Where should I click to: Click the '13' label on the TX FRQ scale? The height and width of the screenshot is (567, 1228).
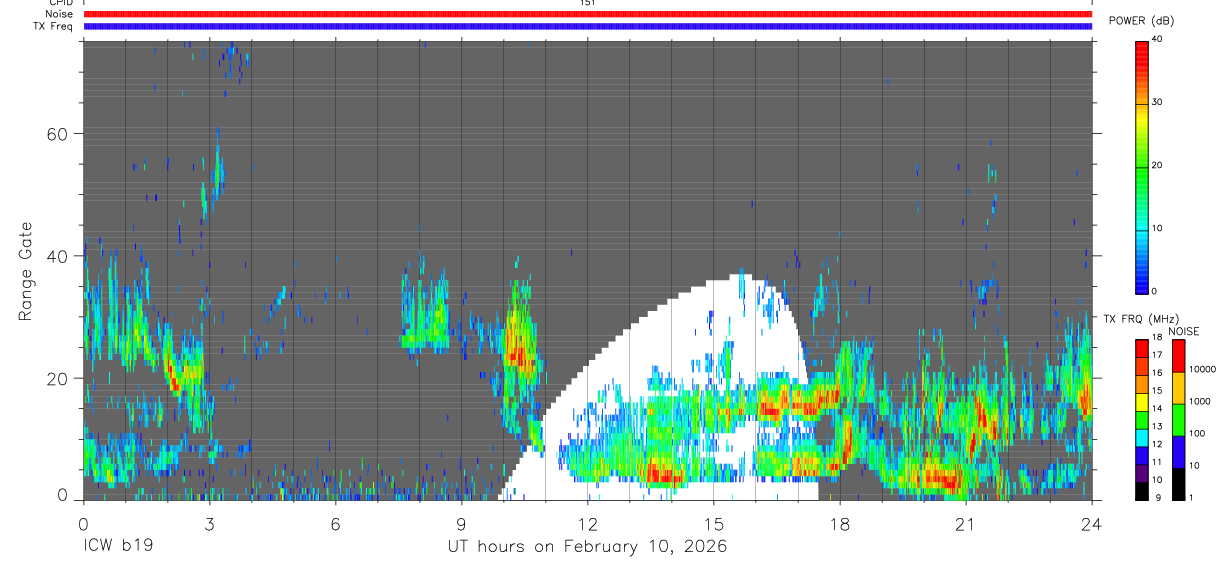[x=1157, y=427]
